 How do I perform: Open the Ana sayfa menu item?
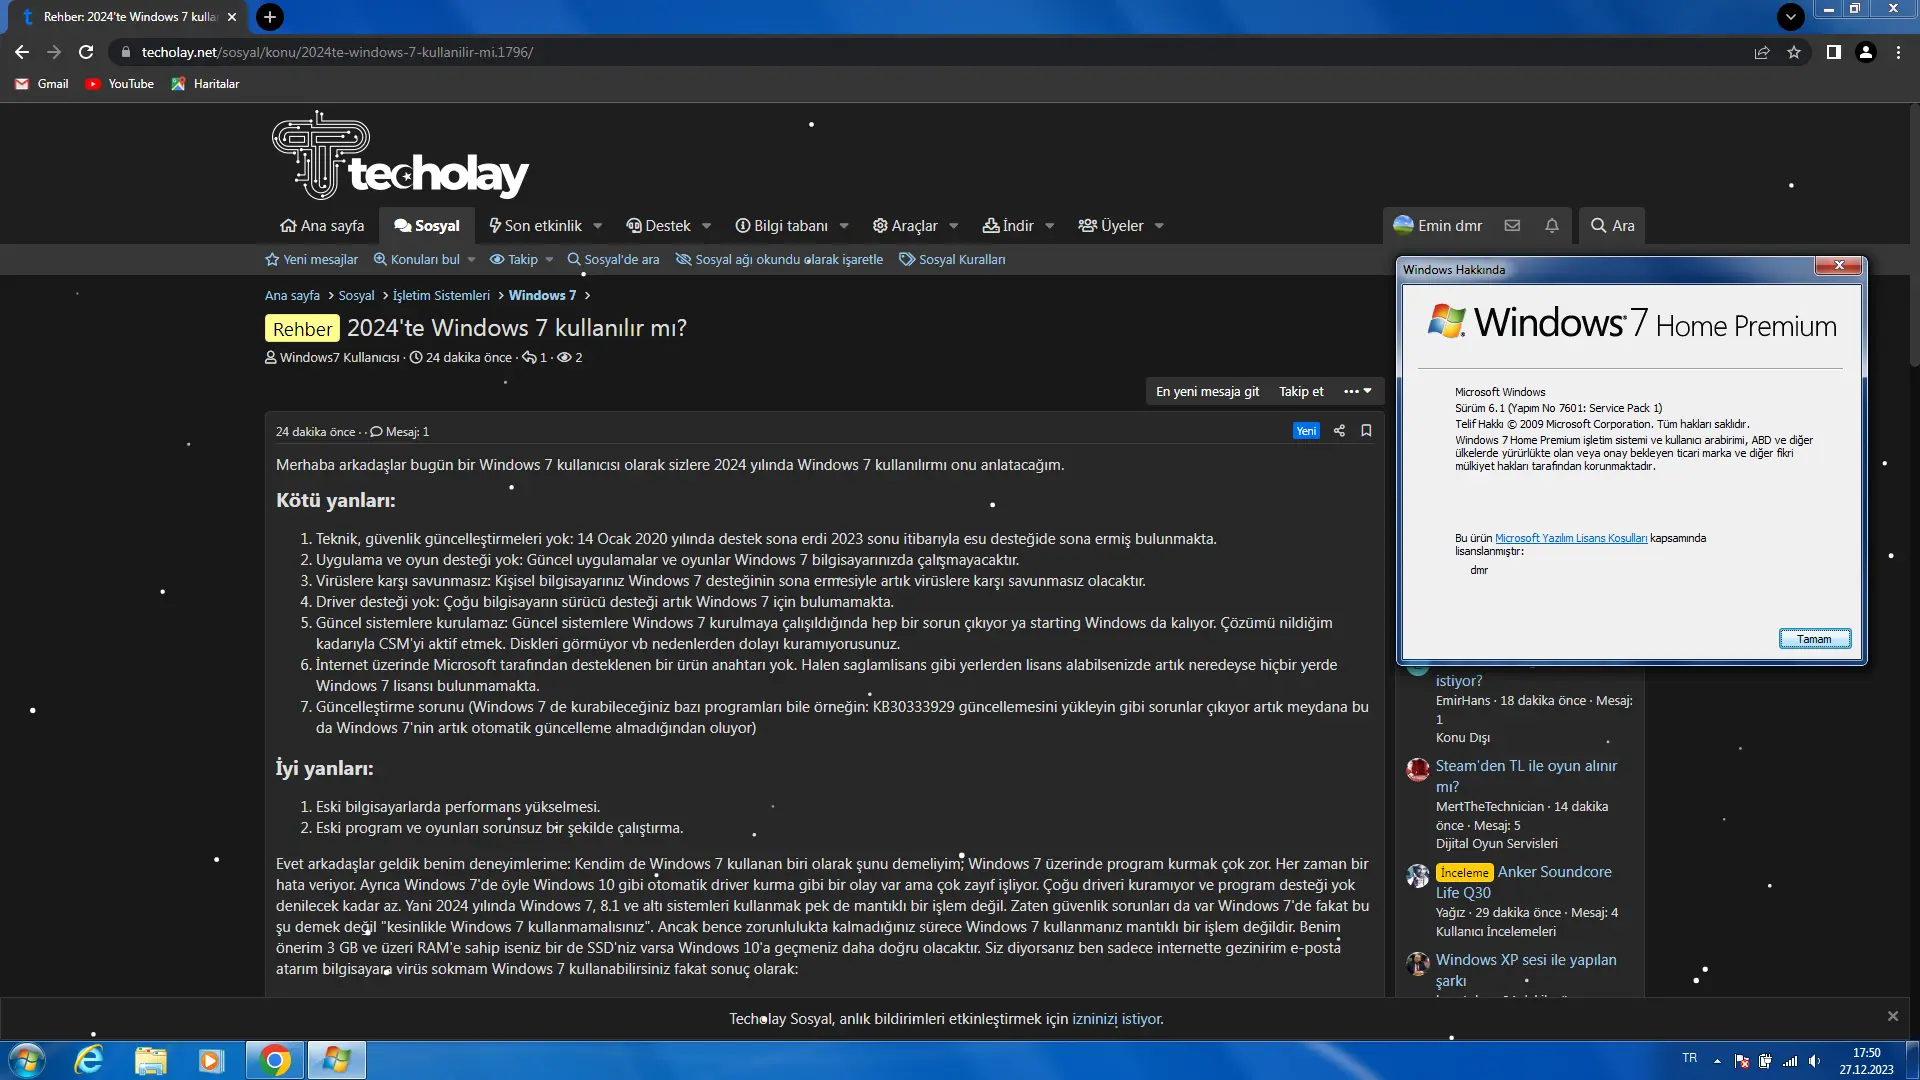pyautogui.click(x=322, y=226)
